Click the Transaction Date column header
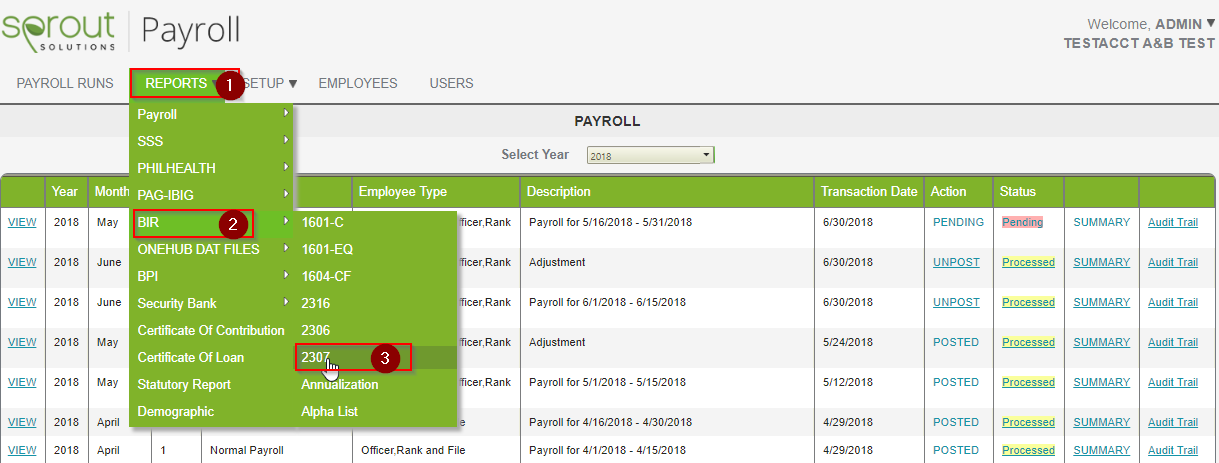 point(869,191)
